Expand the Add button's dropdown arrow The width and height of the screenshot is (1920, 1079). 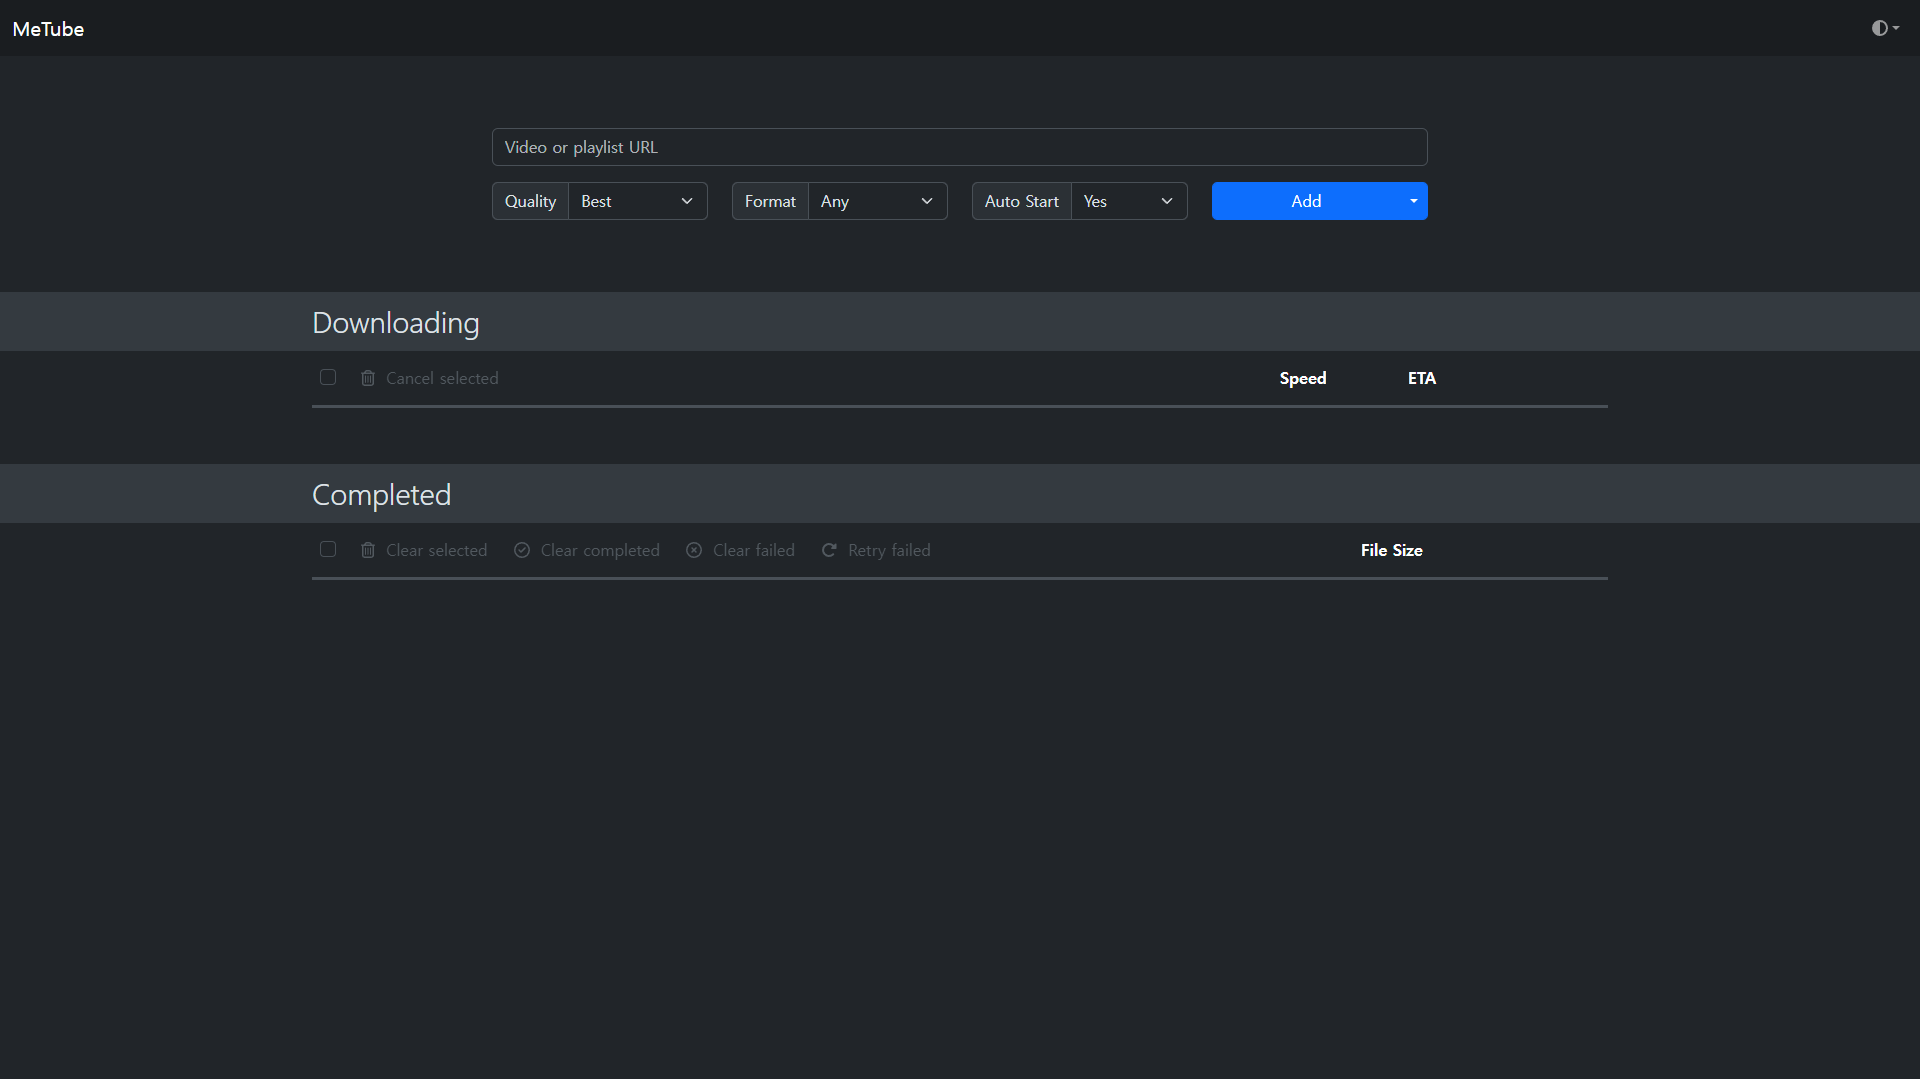1413,201
